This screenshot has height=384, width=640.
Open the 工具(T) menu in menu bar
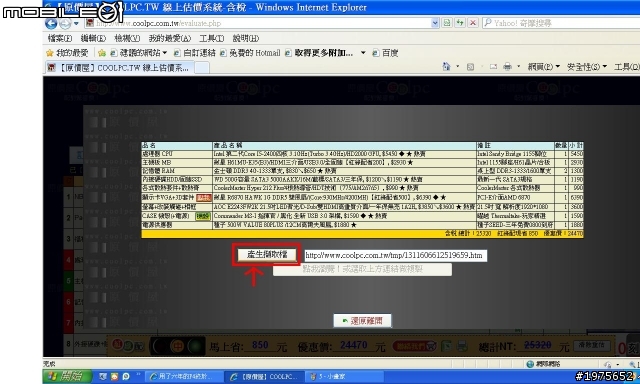click(x=211, y=38)
